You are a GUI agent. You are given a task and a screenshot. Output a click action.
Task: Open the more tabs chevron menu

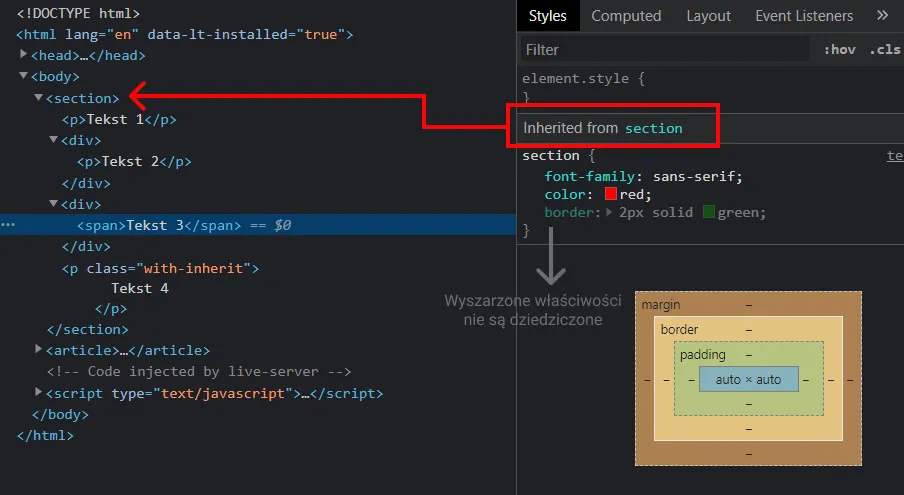tap(882, 16)
